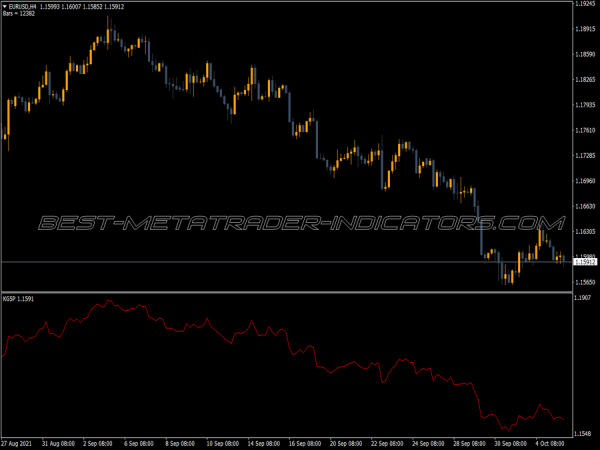600x450 pixels.
Task: Click price scale value 1.17935
Action: click(585, 105)
